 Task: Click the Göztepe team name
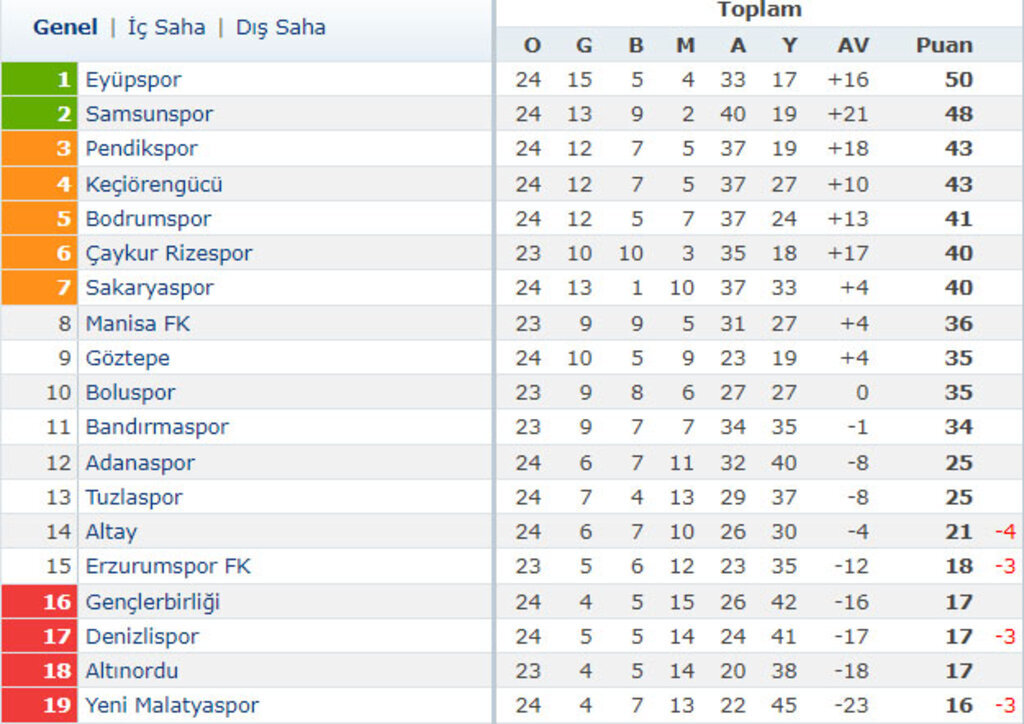(127, 358)
